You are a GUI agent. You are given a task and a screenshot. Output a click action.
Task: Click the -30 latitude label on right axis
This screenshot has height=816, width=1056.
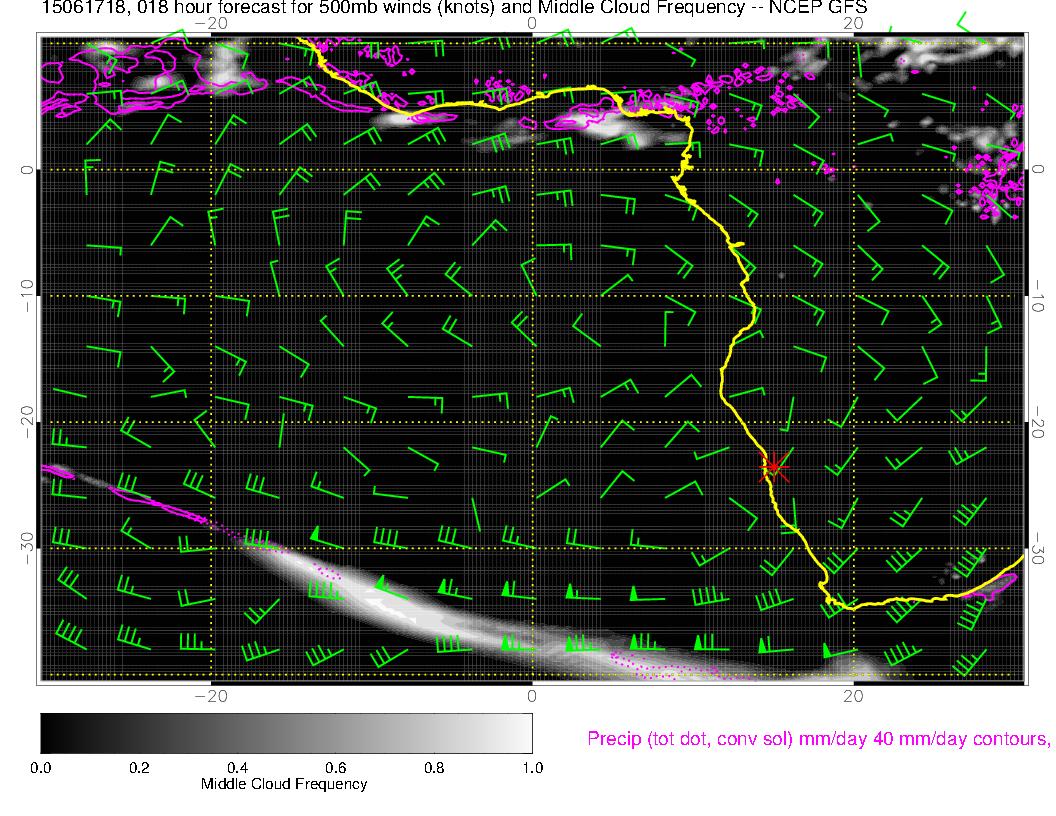point(1037,548)
